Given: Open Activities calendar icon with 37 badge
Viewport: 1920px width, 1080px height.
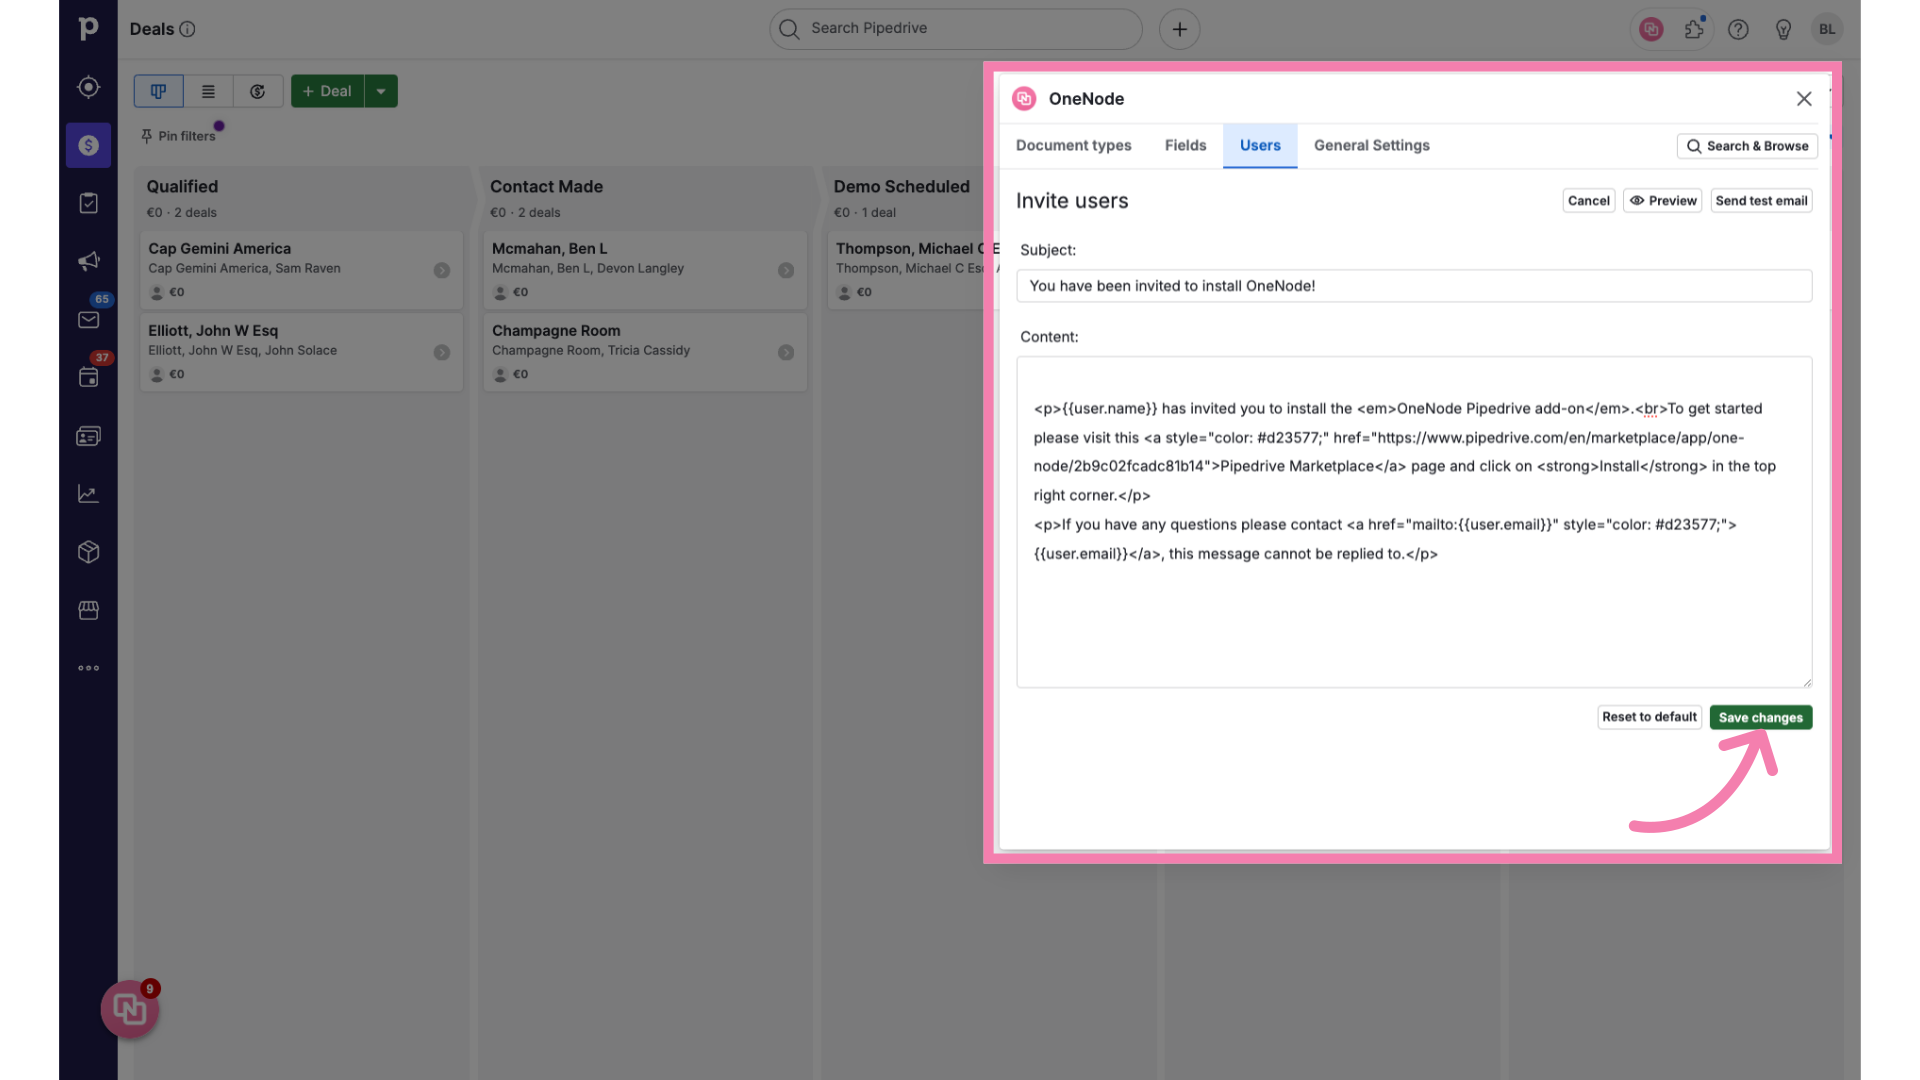Looking at the screenshot, I should tap(88, 377).
